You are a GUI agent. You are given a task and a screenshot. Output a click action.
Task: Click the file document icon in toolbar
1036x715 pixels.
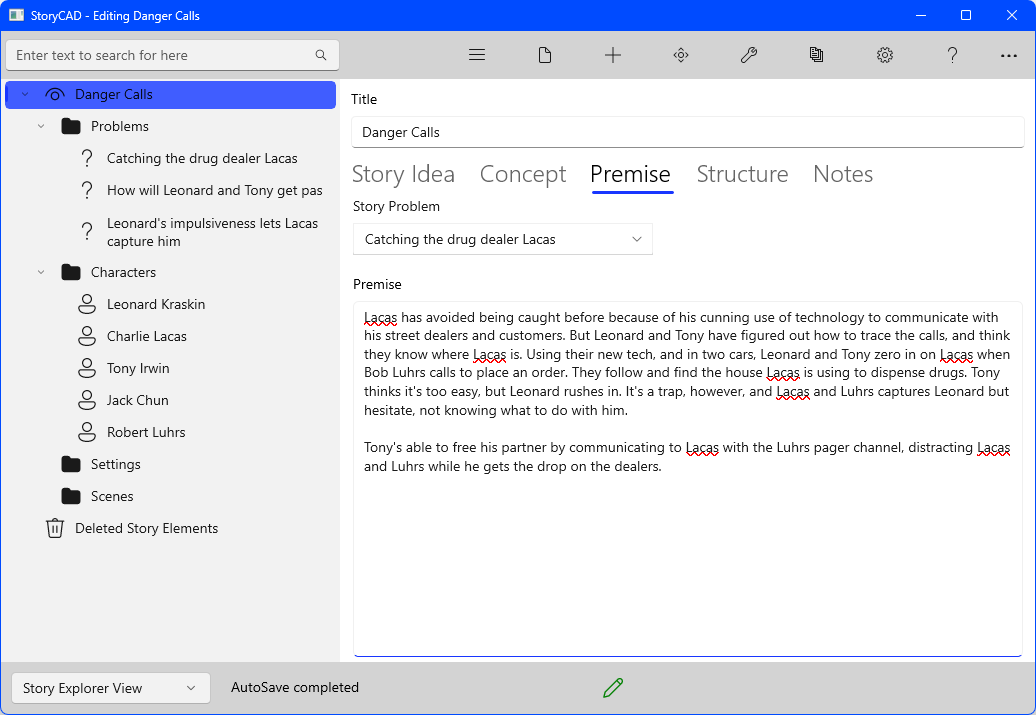(x=545, y=55)
